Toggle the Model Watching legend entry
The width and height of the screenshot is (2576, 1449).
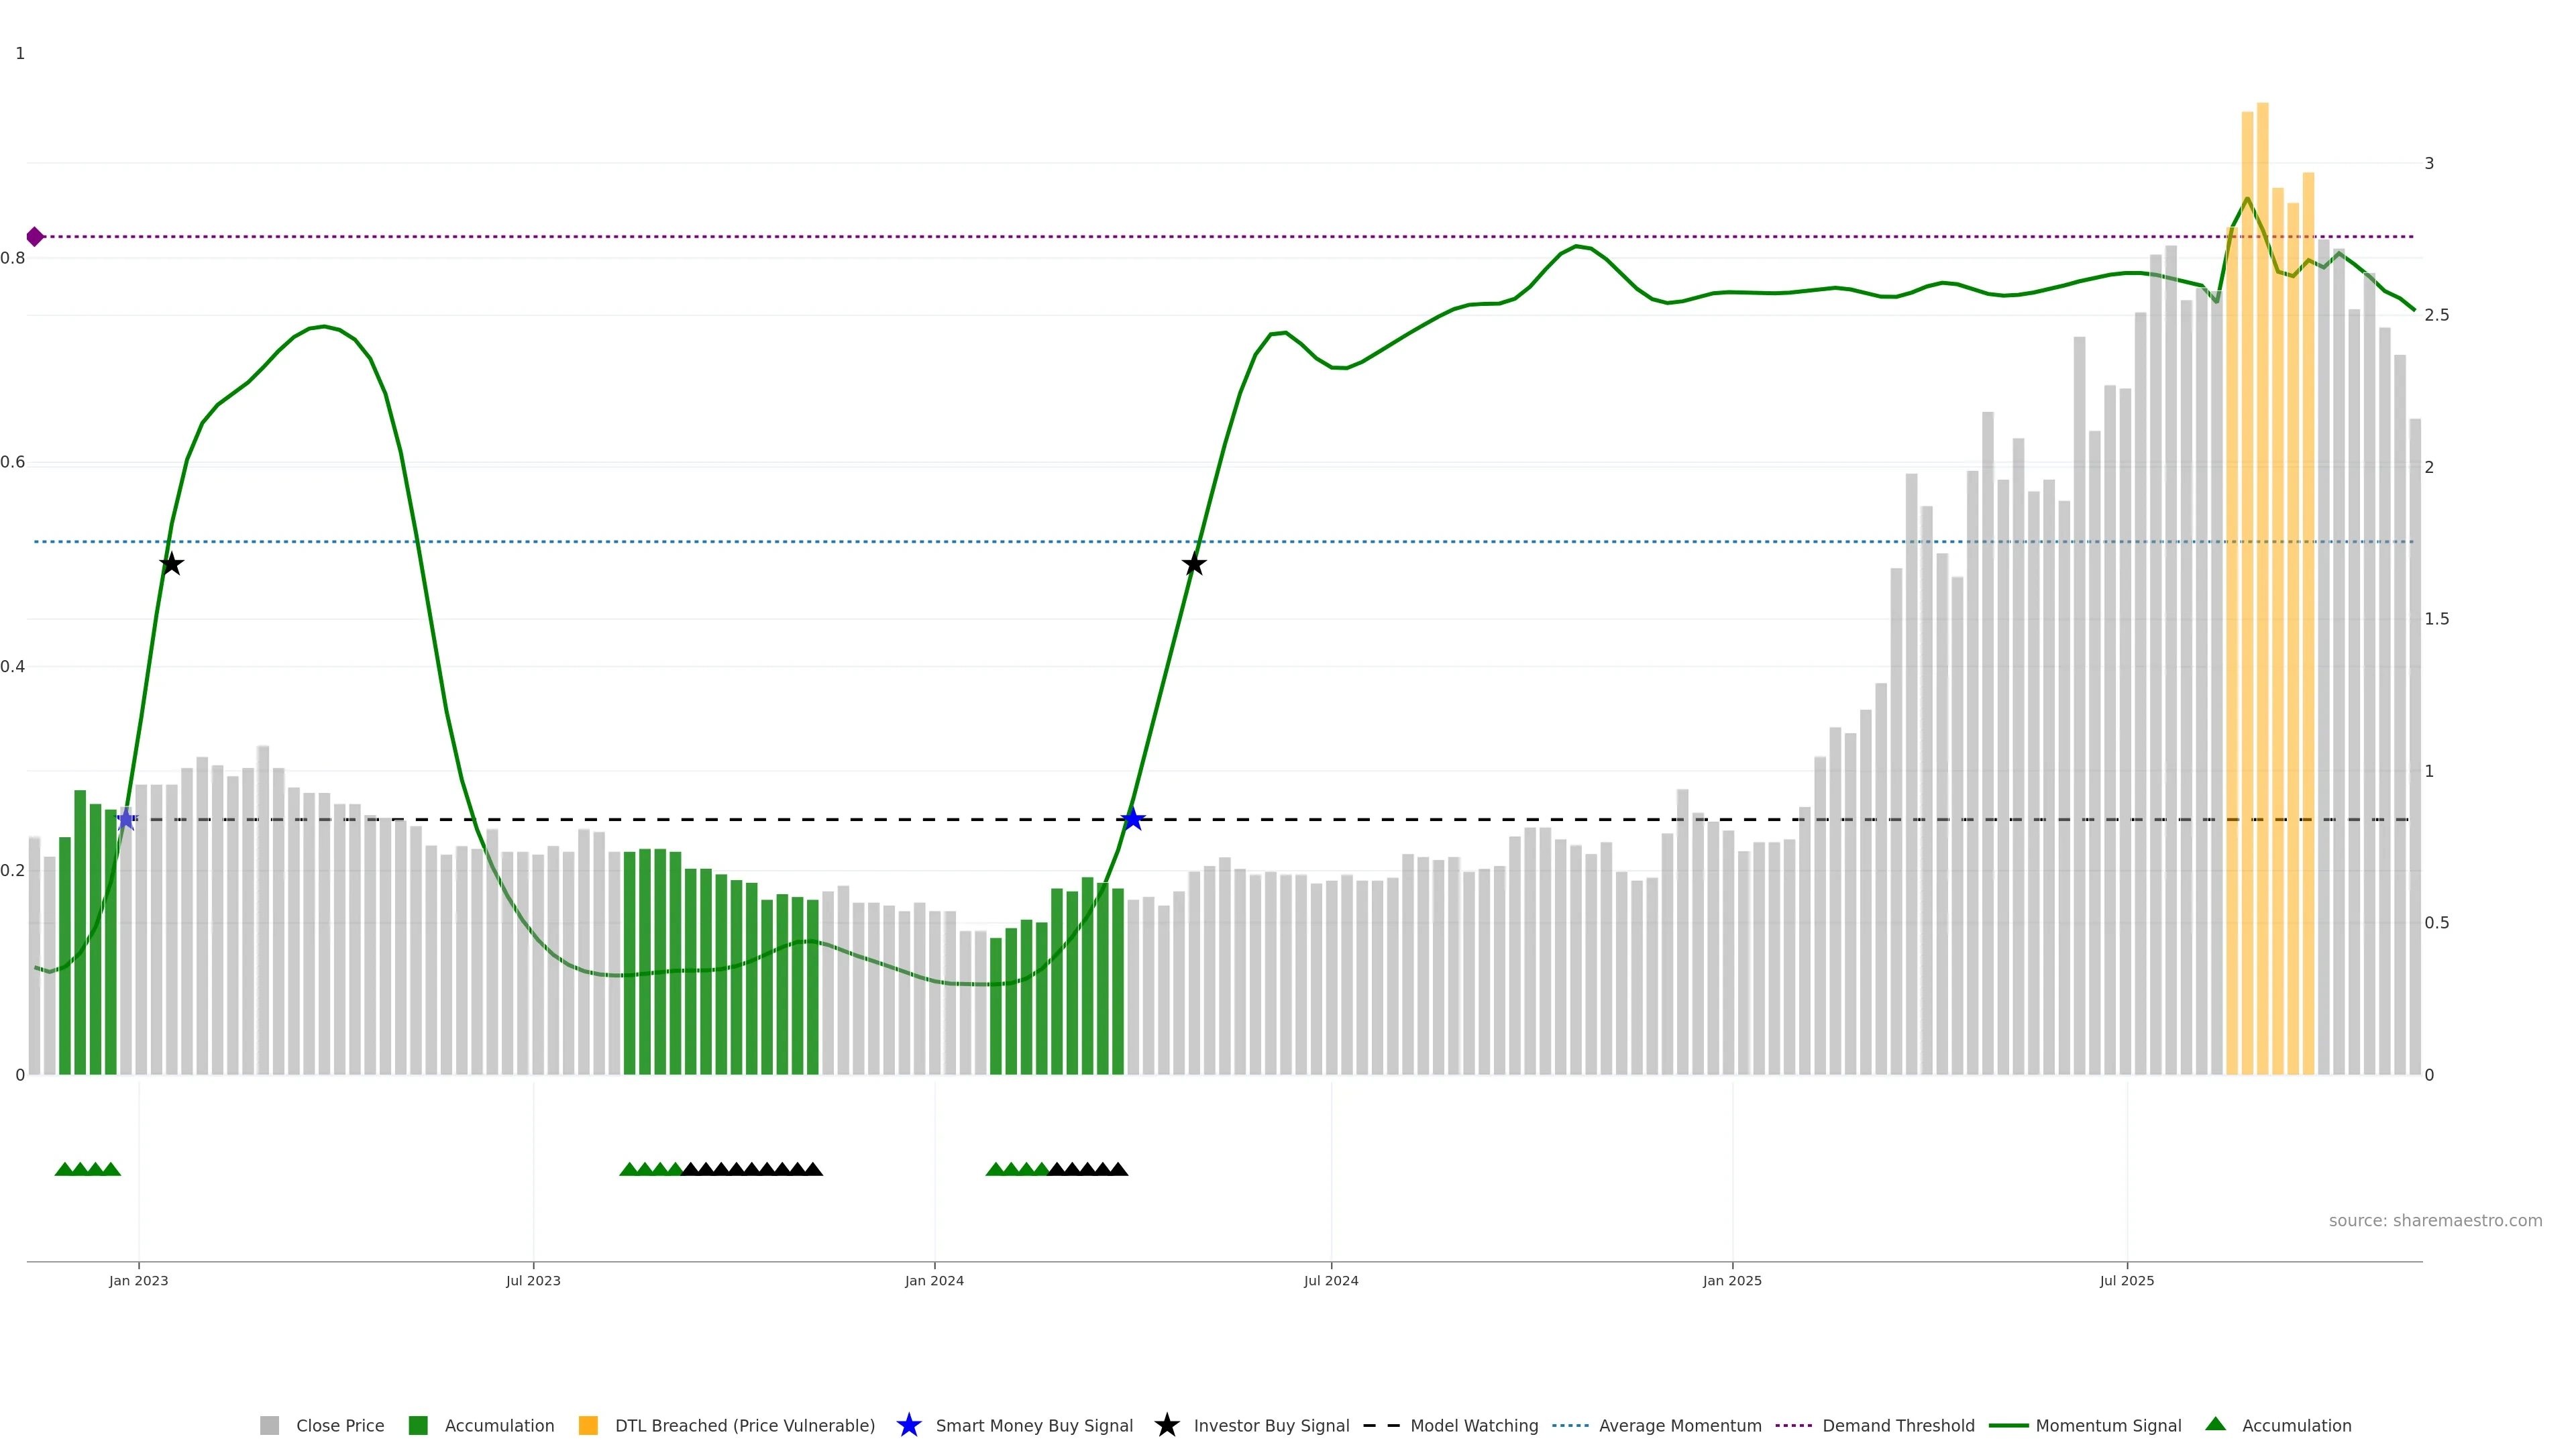click(x=1473, y=1426)
